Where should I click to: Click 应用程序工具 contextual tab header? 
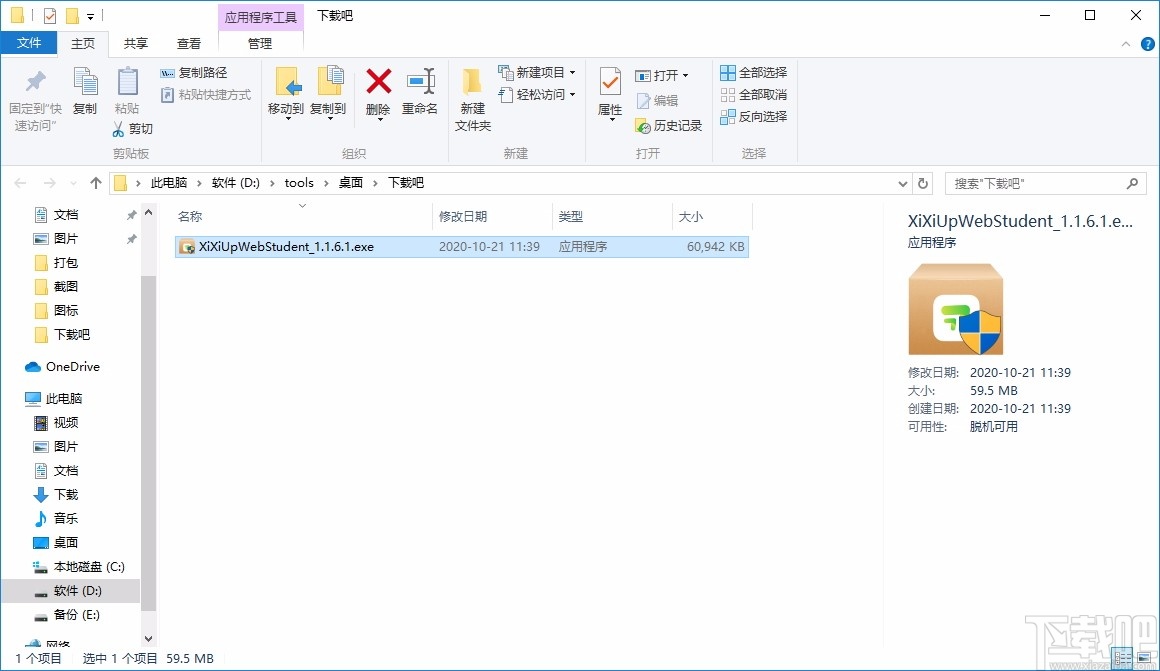pos(260,17)
